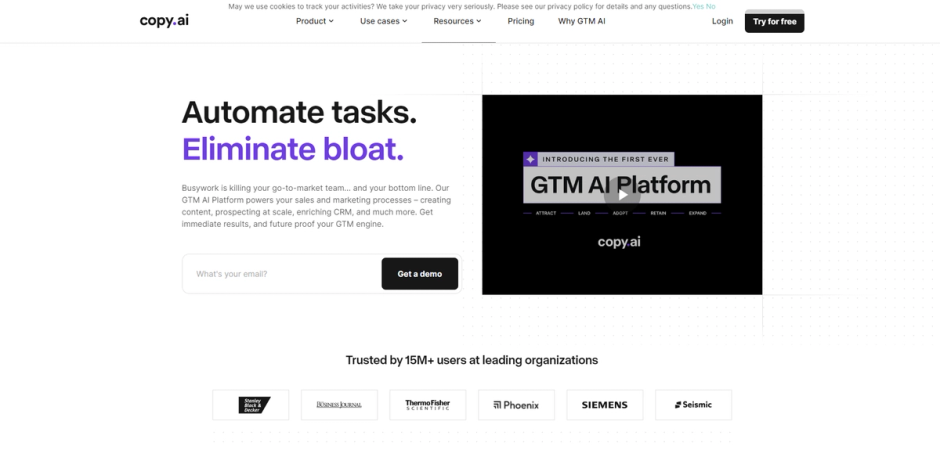Play the GTM AI Platform video
Viewport: 940px width, 450px height.
point(622,195)
